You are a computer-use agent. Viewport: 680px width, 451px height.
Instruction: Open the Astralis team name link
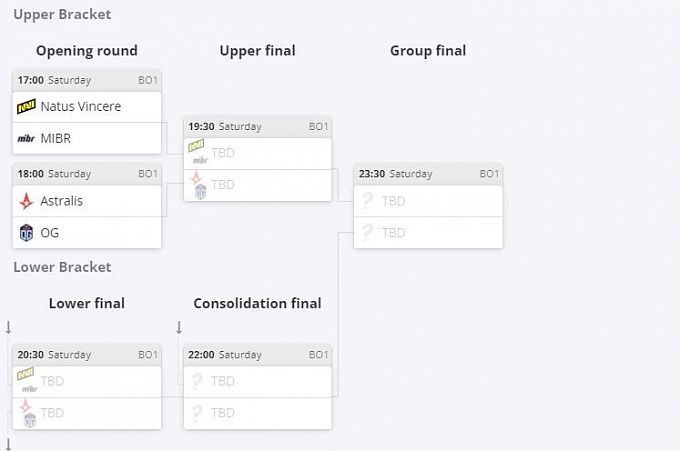click(x=62, y=201)
